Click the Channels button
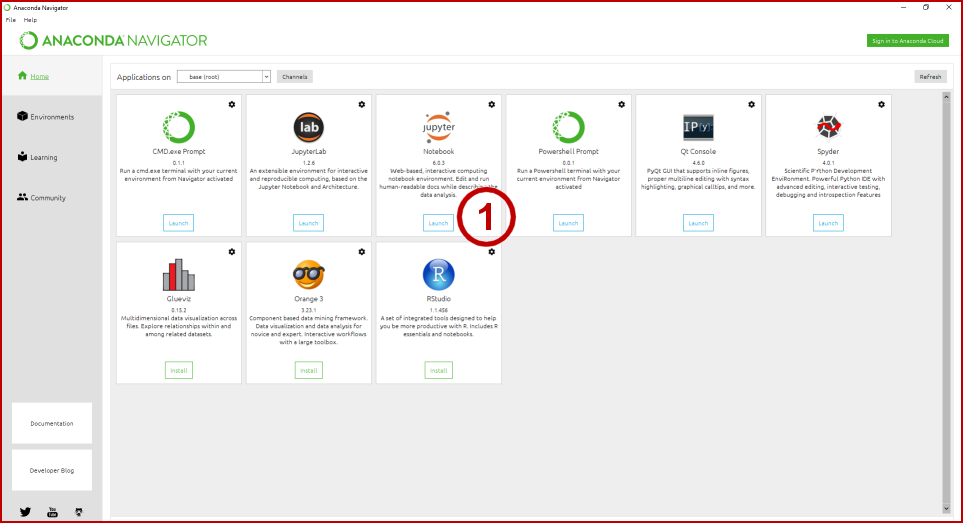This screenshot has width=963, height=523. click(295, 77)
